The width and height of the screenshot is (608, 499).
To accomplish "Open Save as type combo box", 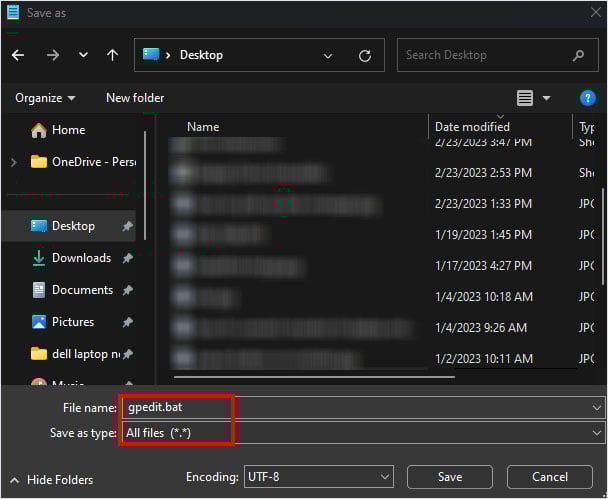I will [x=363, y=433].
